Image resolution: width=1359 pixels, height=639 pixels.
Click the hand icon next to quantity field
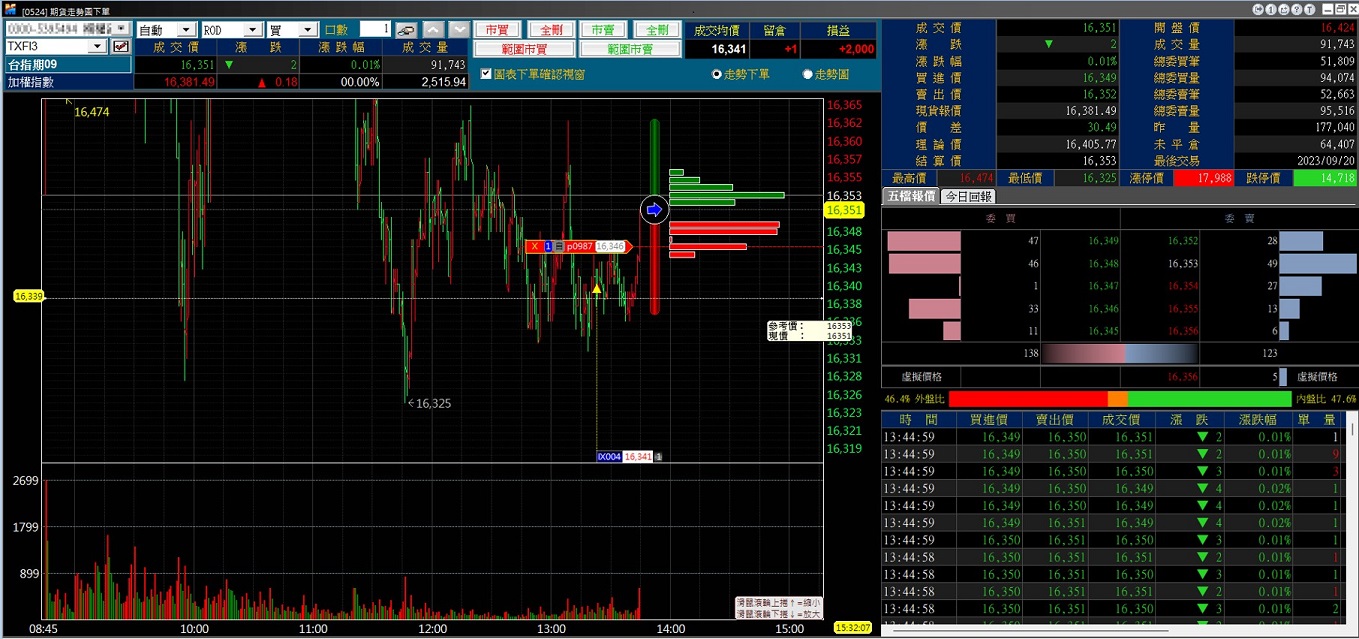[406, 30]
